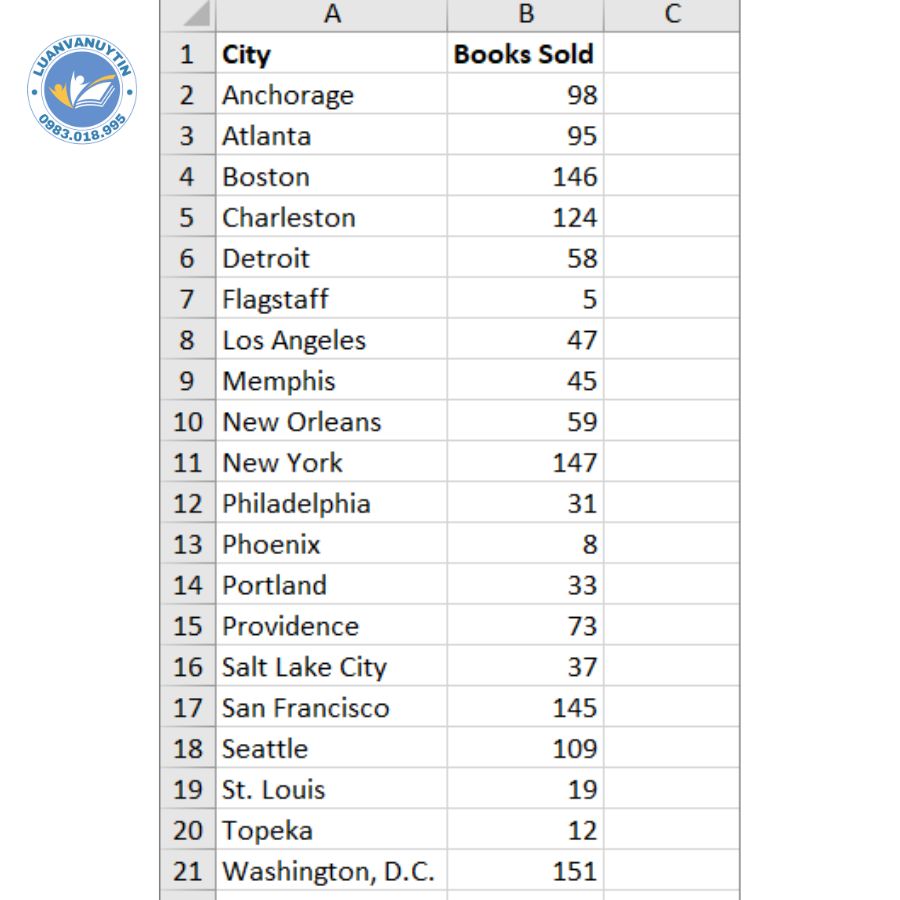This screenshot has height=900, width=900.
Task: Select row 21 header
Action: point(187,871)
